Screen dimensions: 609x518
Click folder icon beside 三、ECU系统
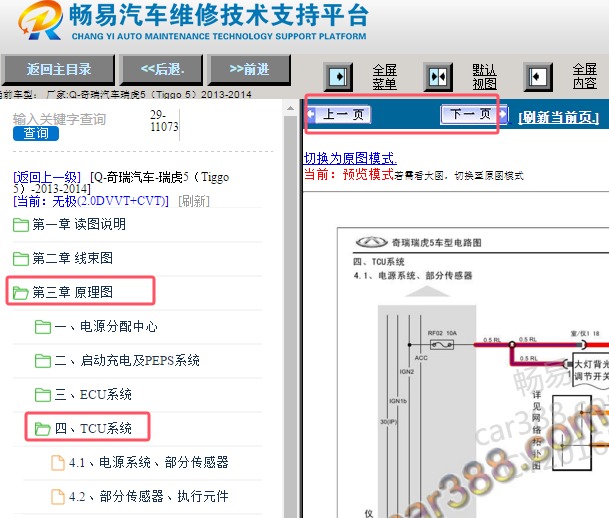pos(43,395)
